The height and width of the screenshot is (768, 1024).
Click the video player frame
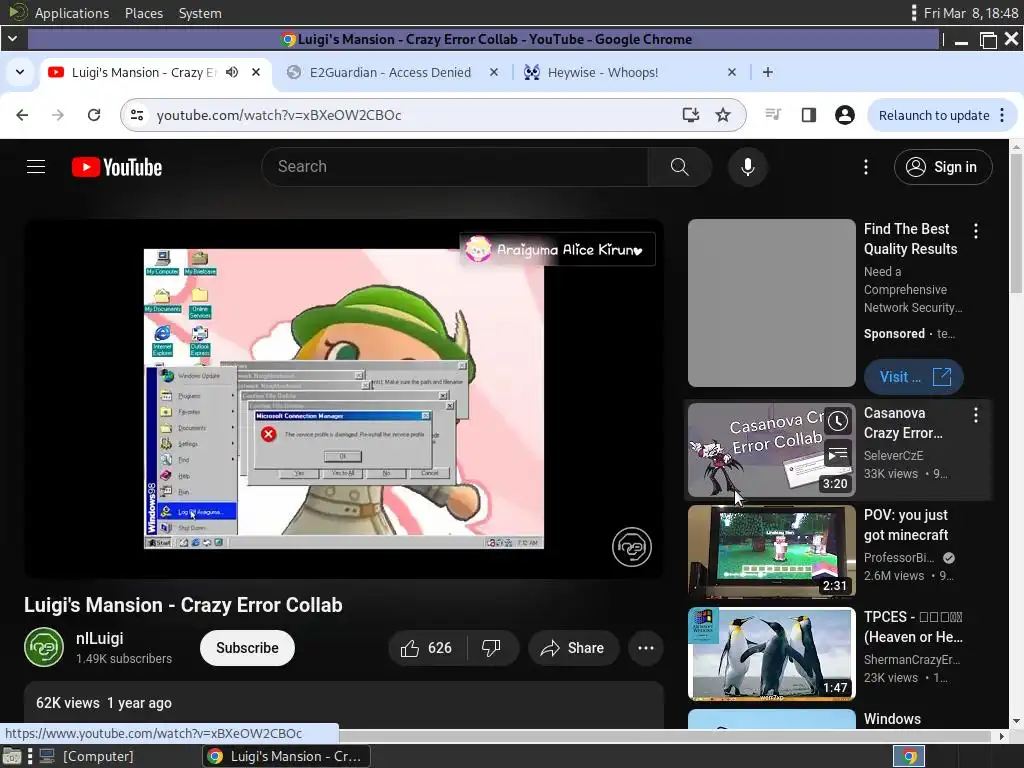344,398
